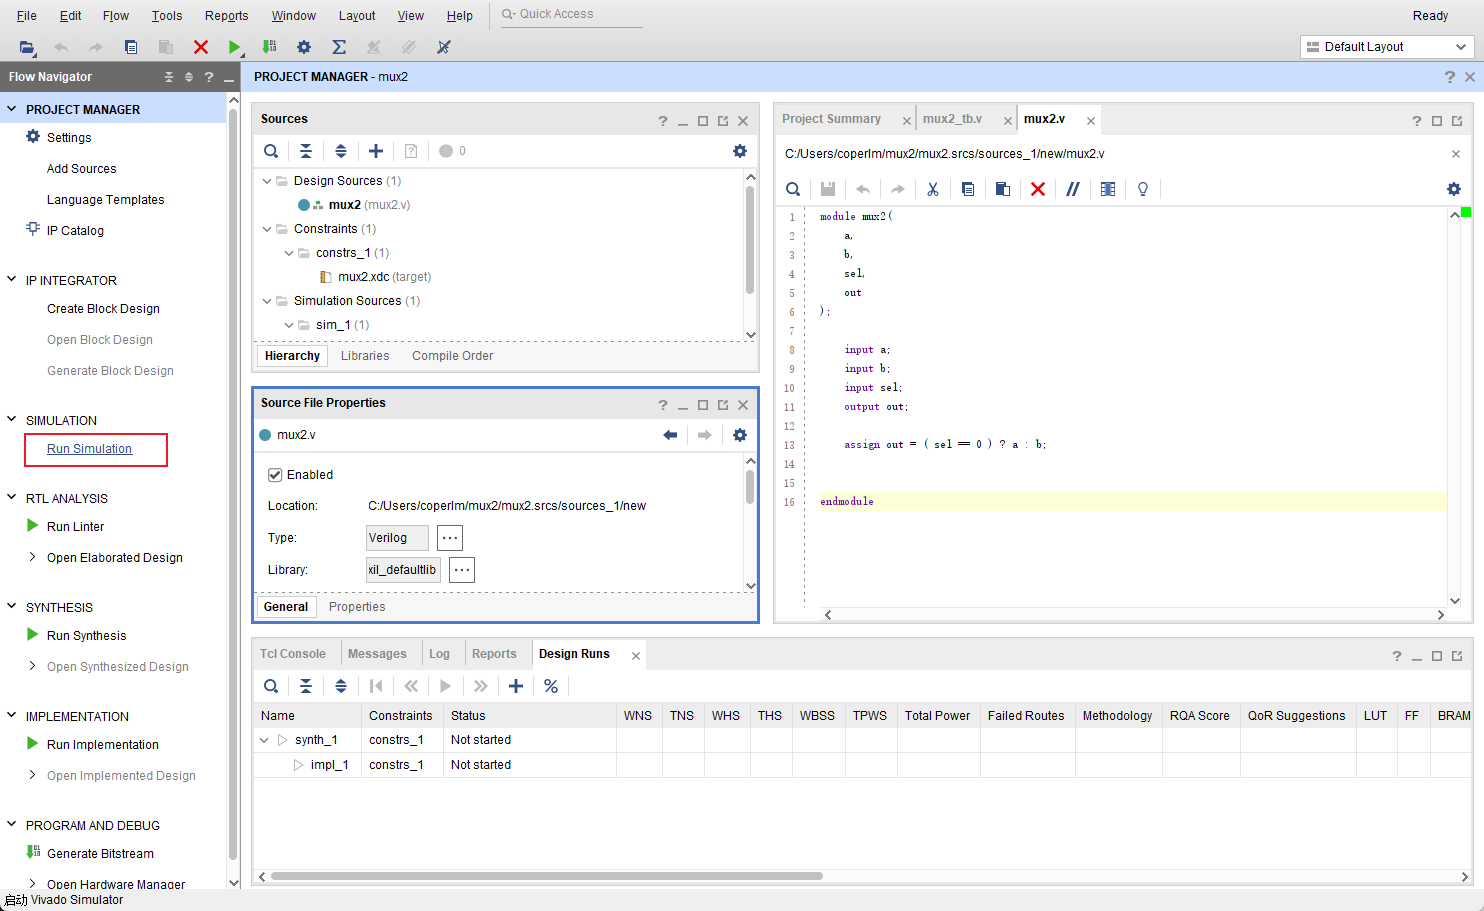
Task: Click the Sigma report icon in toolbar
Action: 339,47
